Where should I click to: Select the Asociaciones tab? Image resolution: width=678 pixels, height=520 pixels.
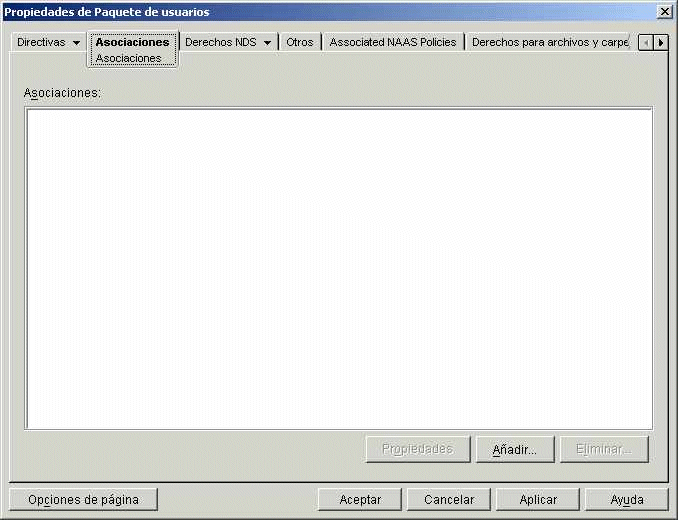[132, 42]
